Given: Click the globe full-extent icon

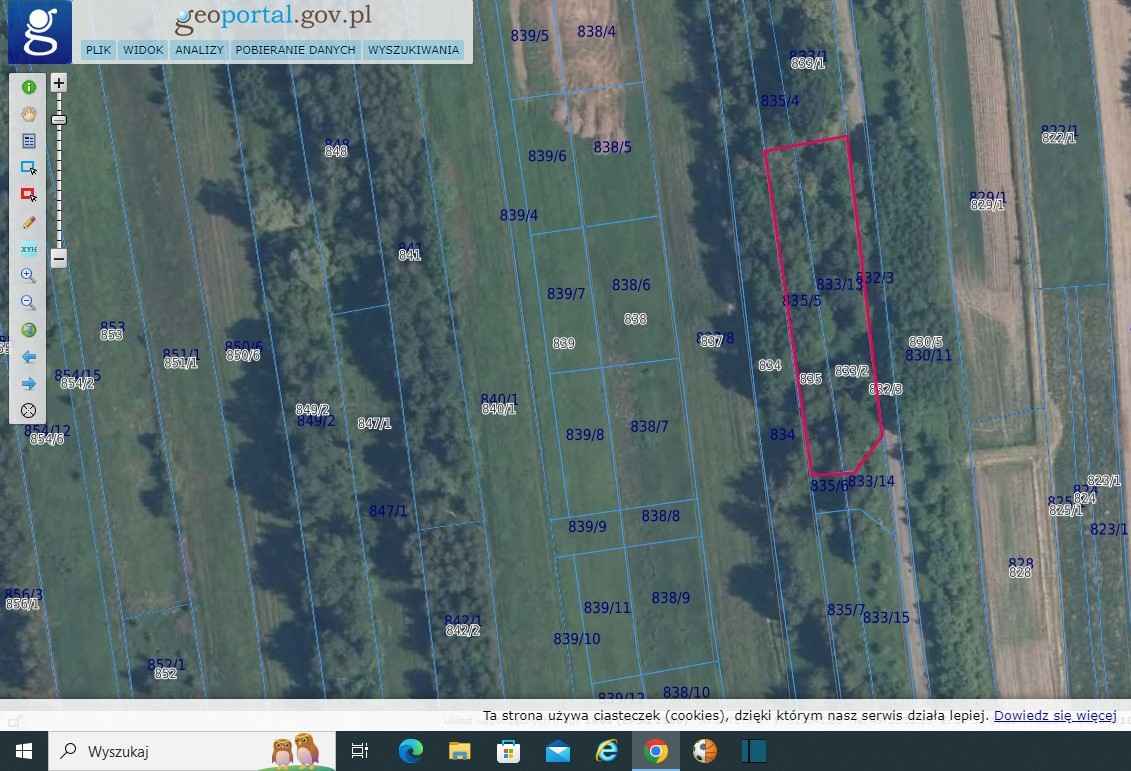Looking at the screenshot, I should 29,329.
